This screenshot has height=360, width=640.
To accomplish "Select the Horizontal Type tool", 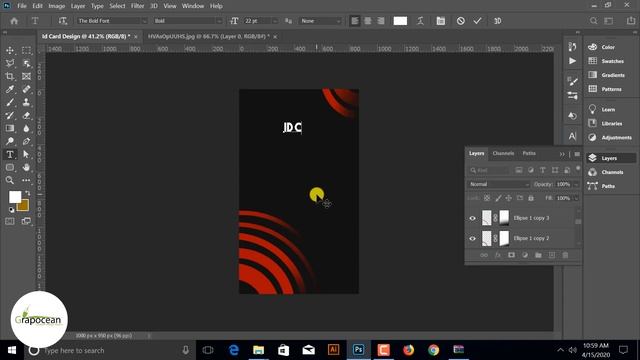I will pyautogui.click(x=10, y=155).
